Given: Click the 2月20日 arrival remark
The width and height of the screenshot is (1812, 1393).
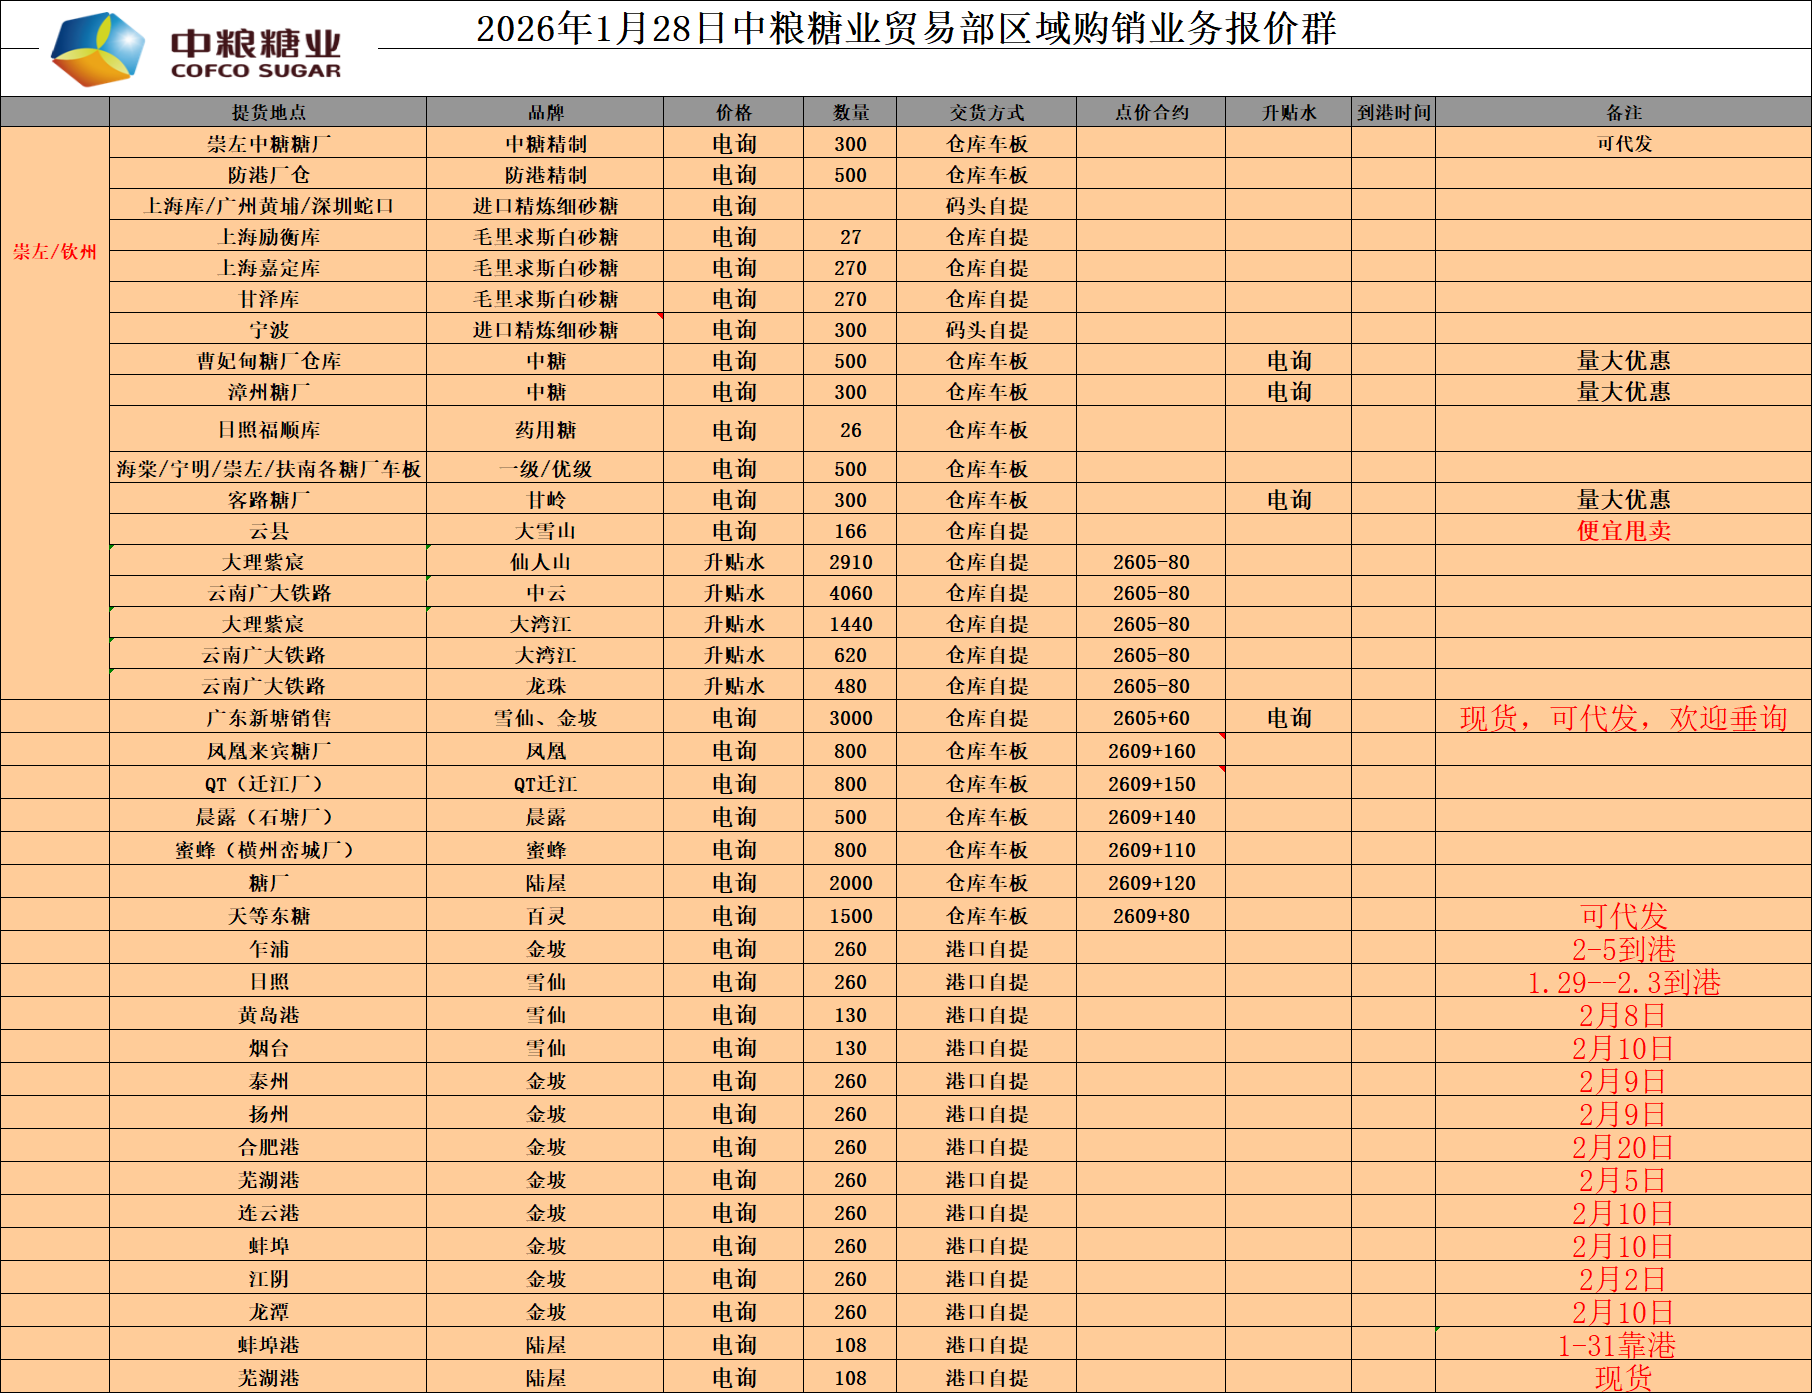Looking at the screenshot, I should [1623, 1147].
